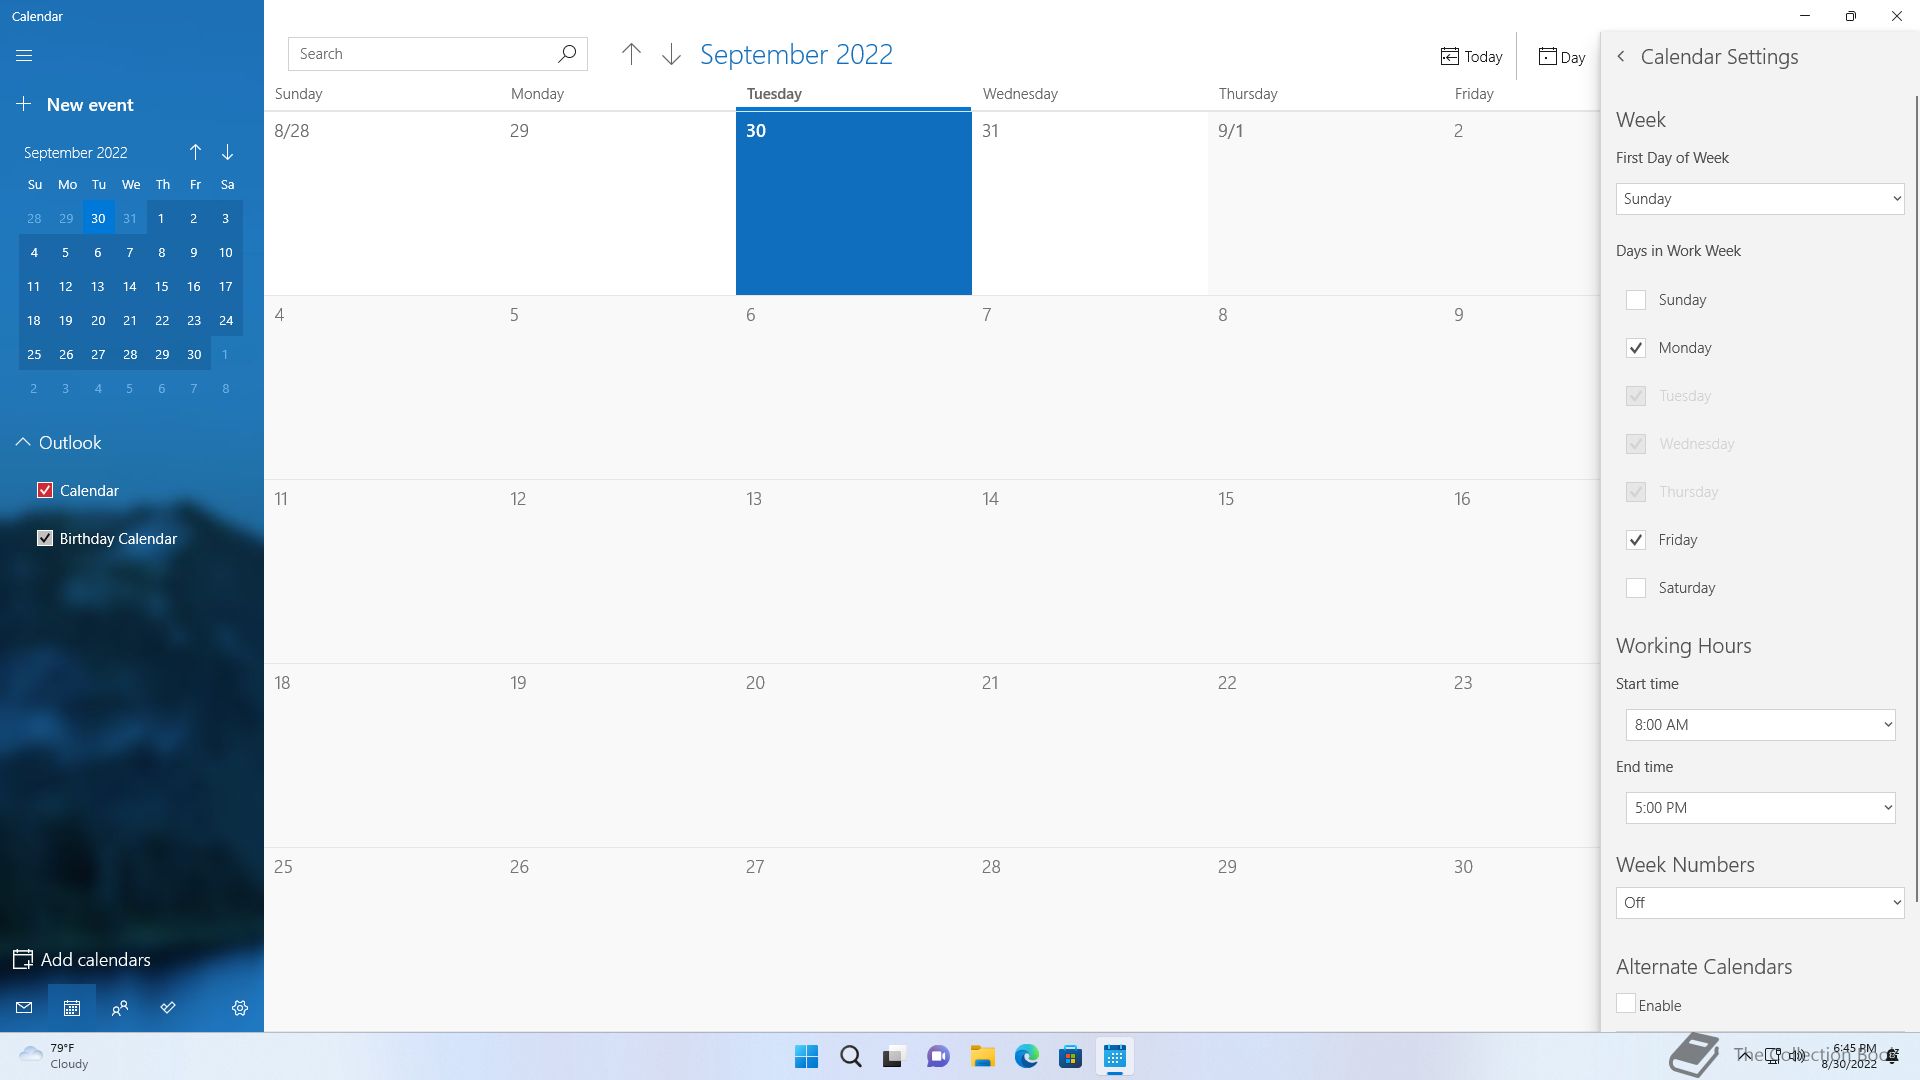Open the hamburger navigation menu
The image size is (1920, 1080).
coord(24,56)
